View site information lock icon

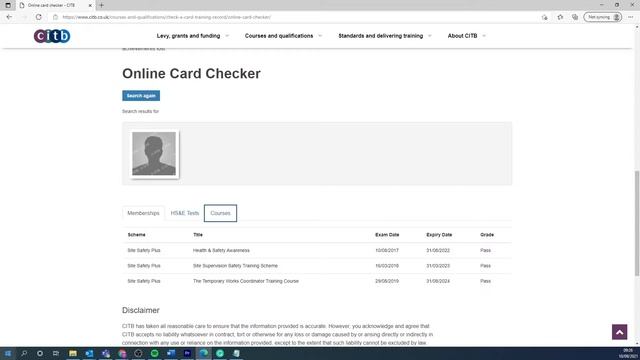point(56,17)
